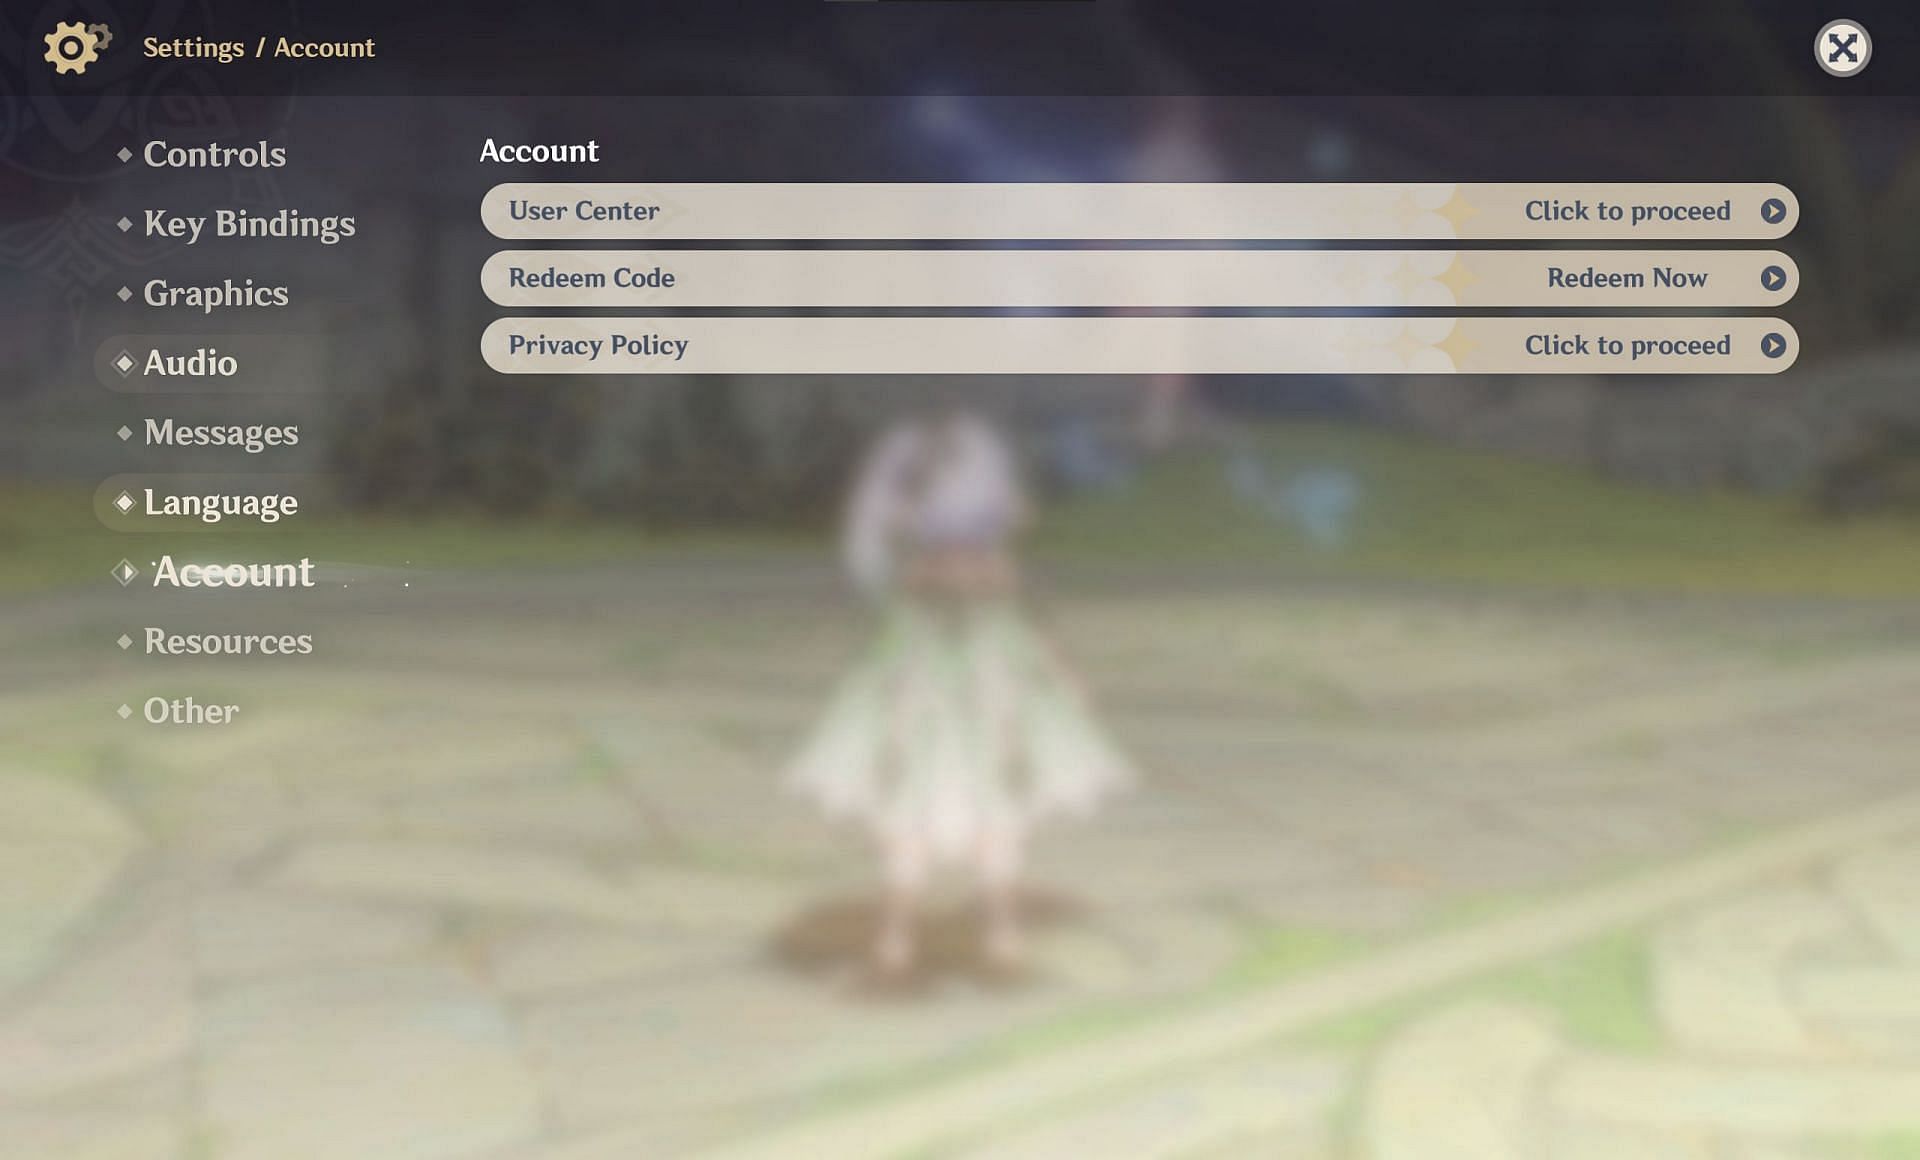Screen dimensions: 1920x1160
Task: Expand the Messages settings section
Action: pyautogui.click(x=221, y=431)
